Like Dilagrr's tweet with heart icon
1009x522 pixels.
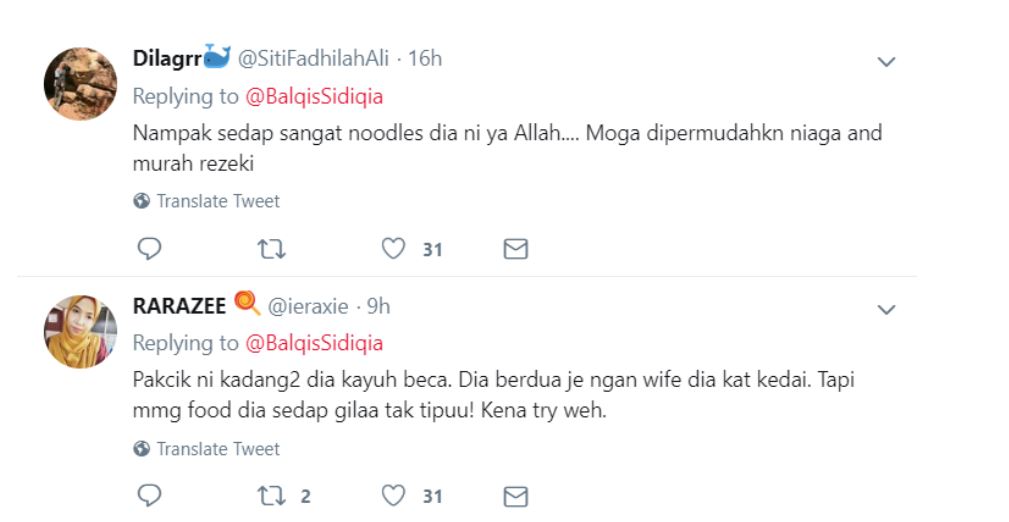tap(393, 248)
